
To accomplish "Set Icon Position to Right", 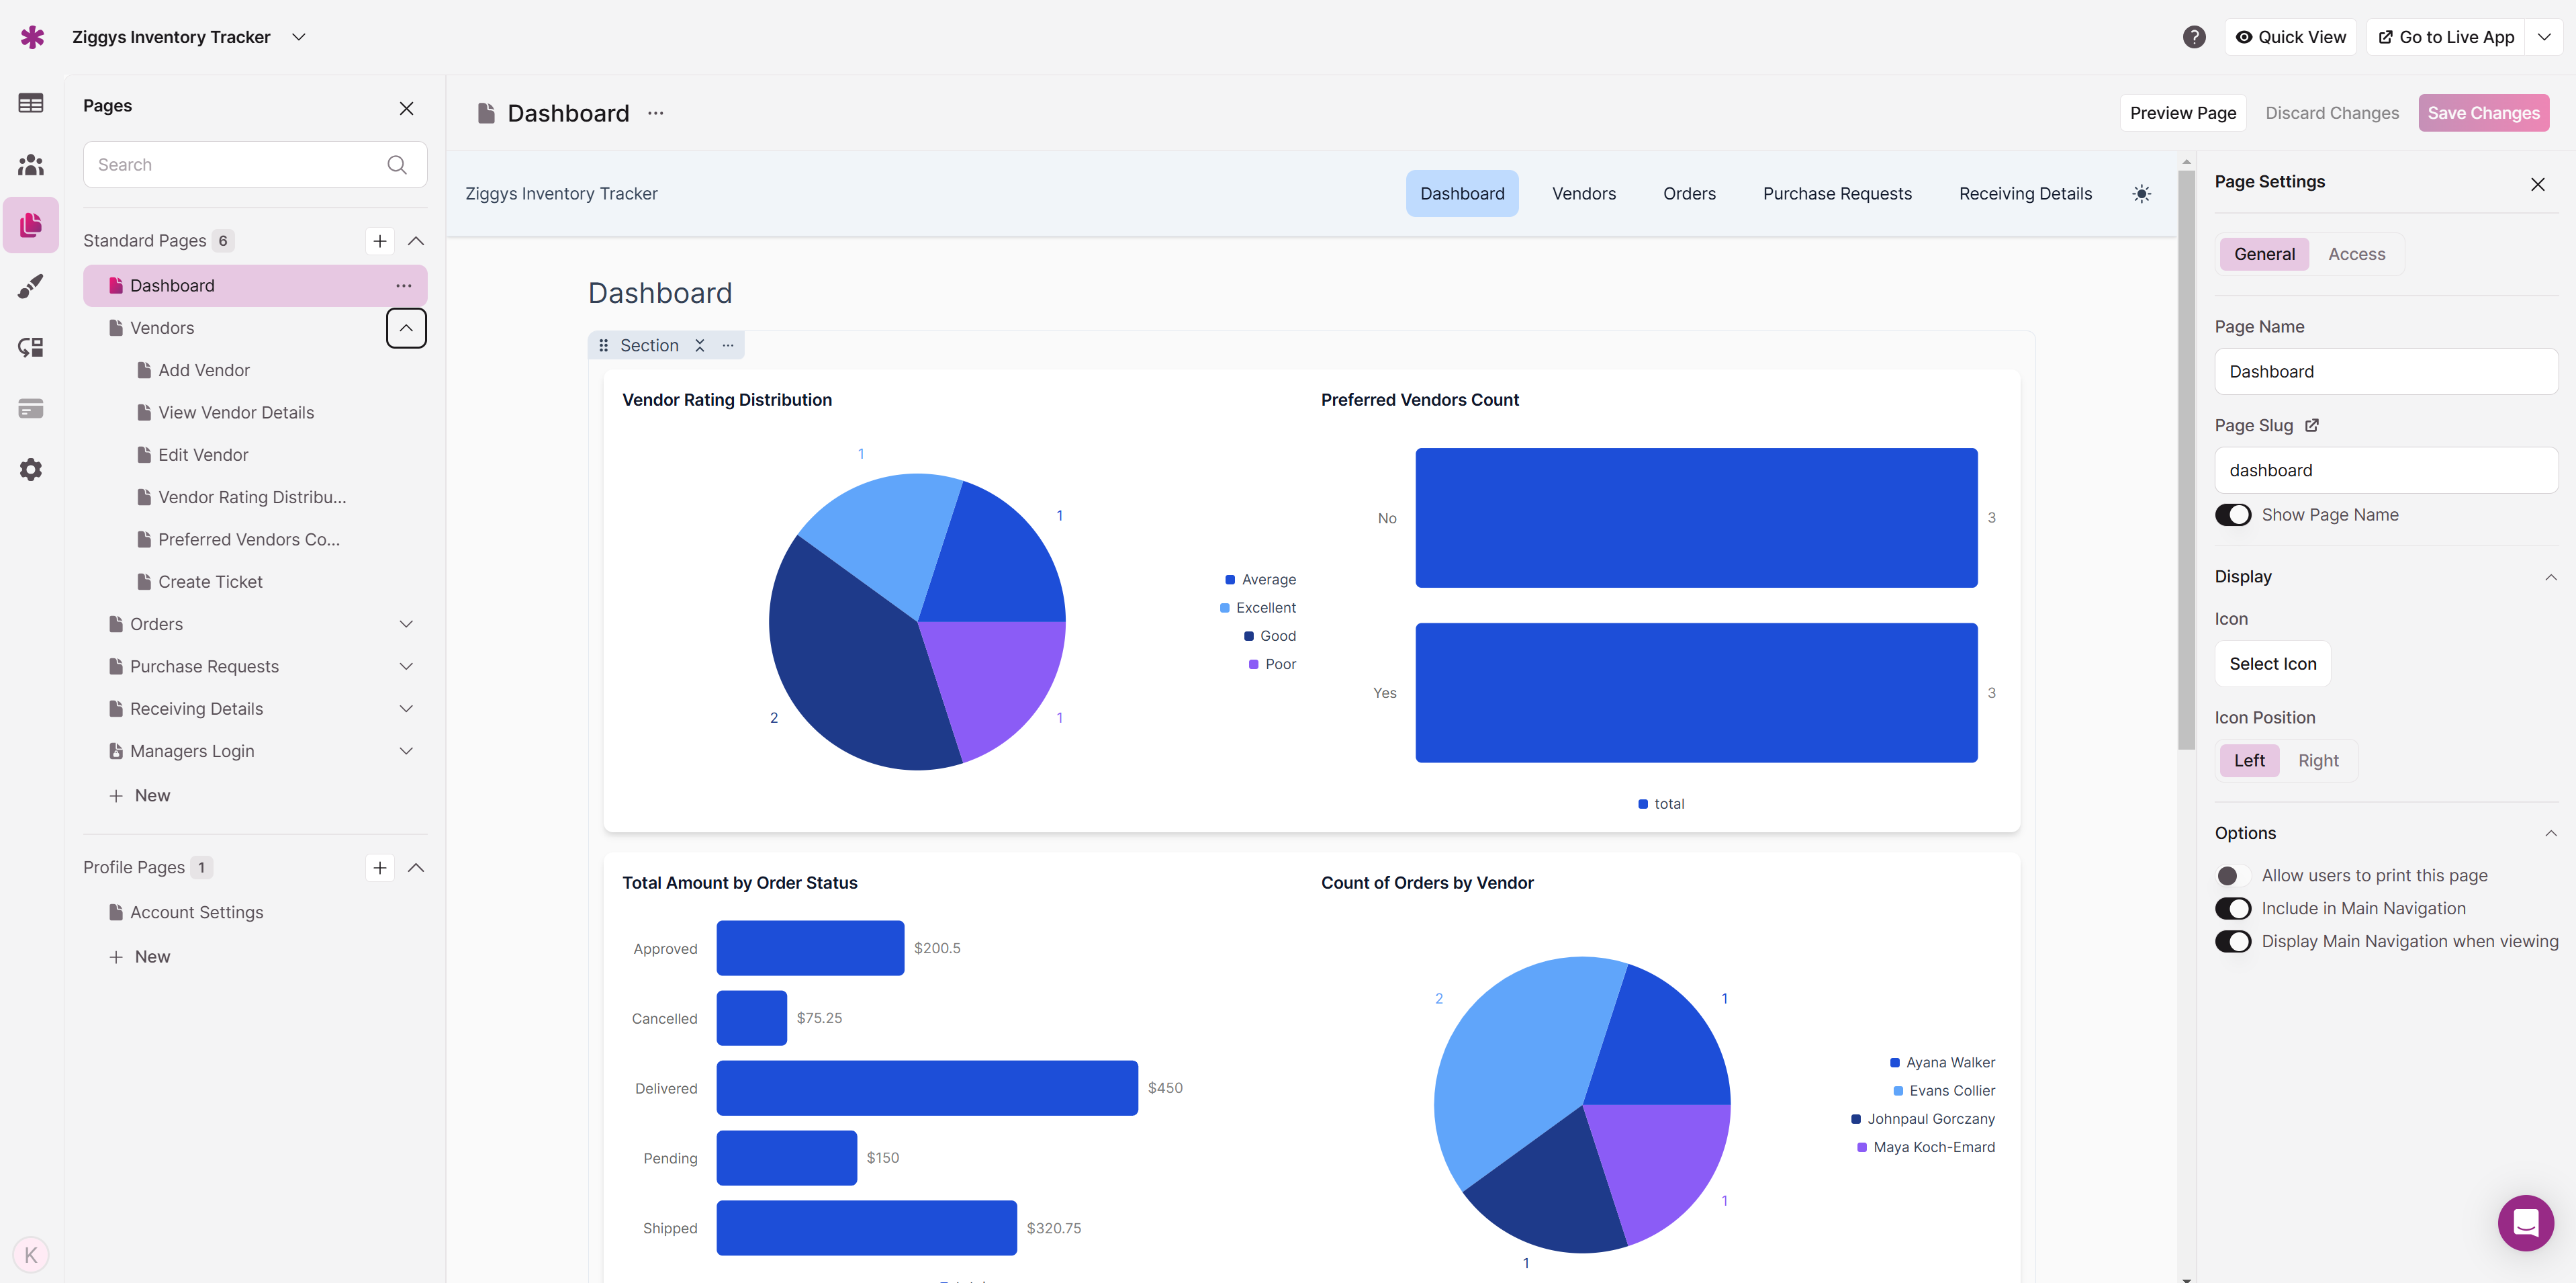I will click(x=2318, y=761).
